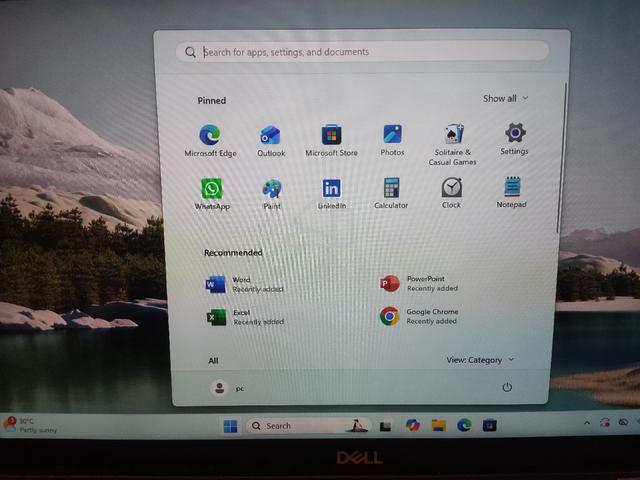Viewport: 640px width, 480px height.
Task: Click the Windows Start button on taskbar
Action: tap(230, 426)
